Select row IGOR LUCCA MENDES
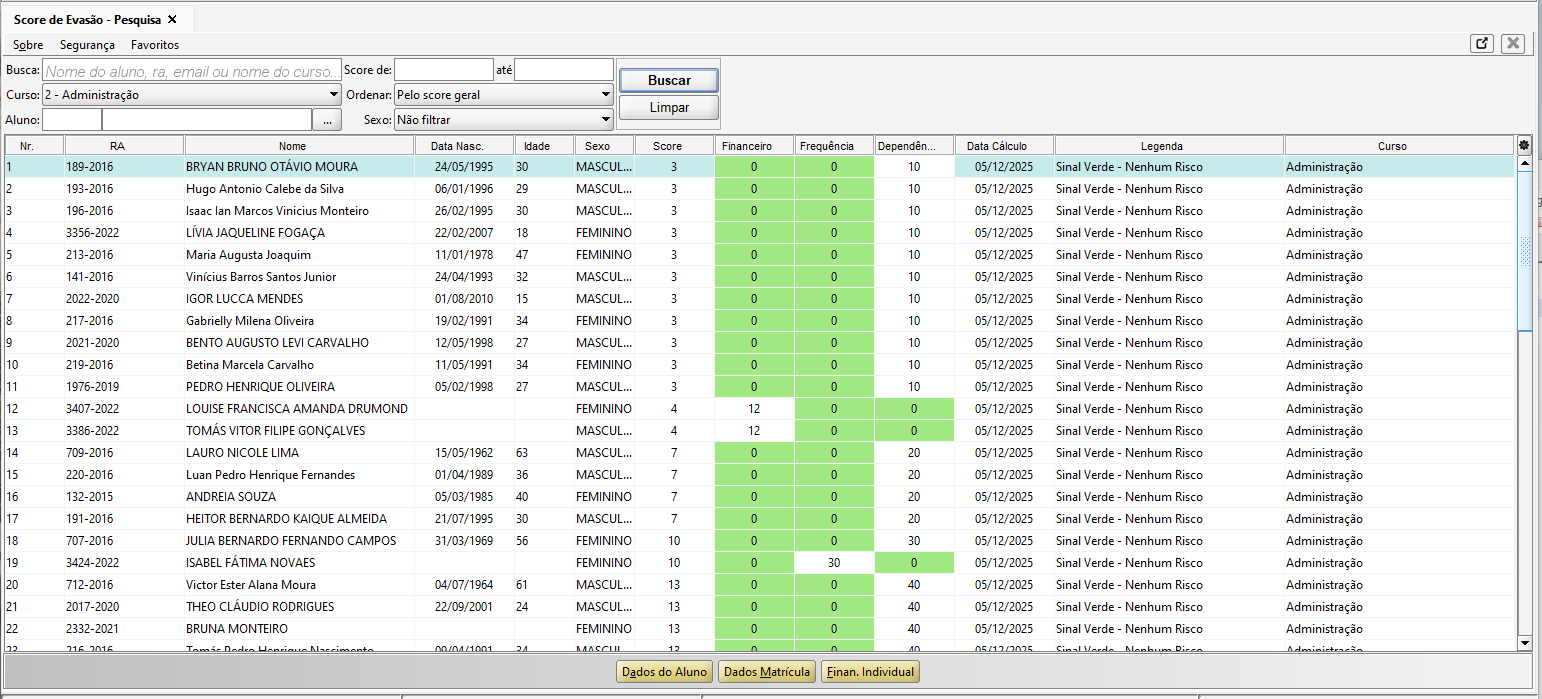The image size is (1542, 699). (760, 299)
